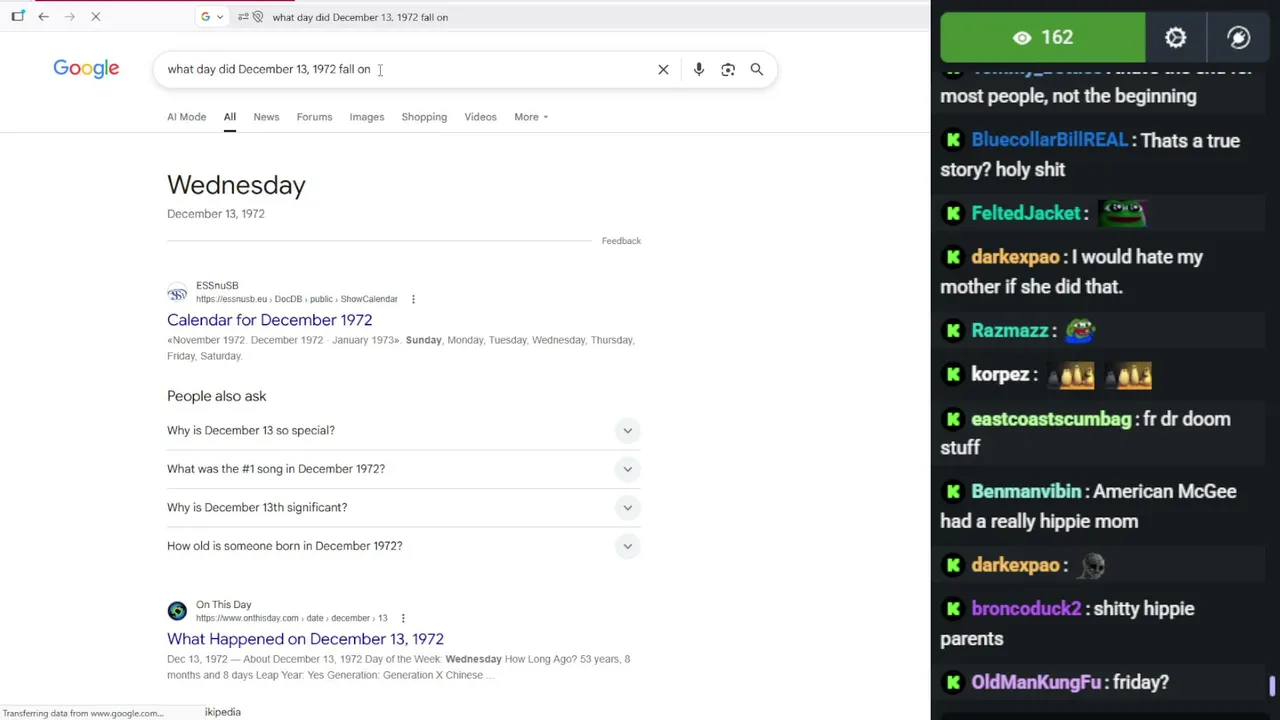Screen dimensions: 1280x720
Task: Open What Happened on December 13, 1972
Action: (305, 639)
